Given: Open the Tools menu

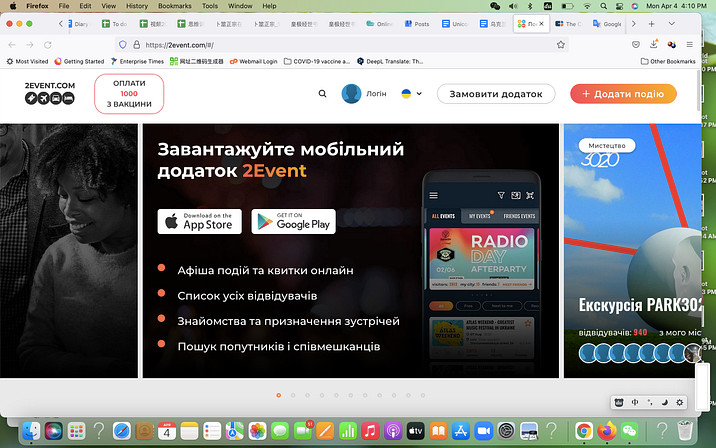Looking at the screenshot, I should point(210,6).
